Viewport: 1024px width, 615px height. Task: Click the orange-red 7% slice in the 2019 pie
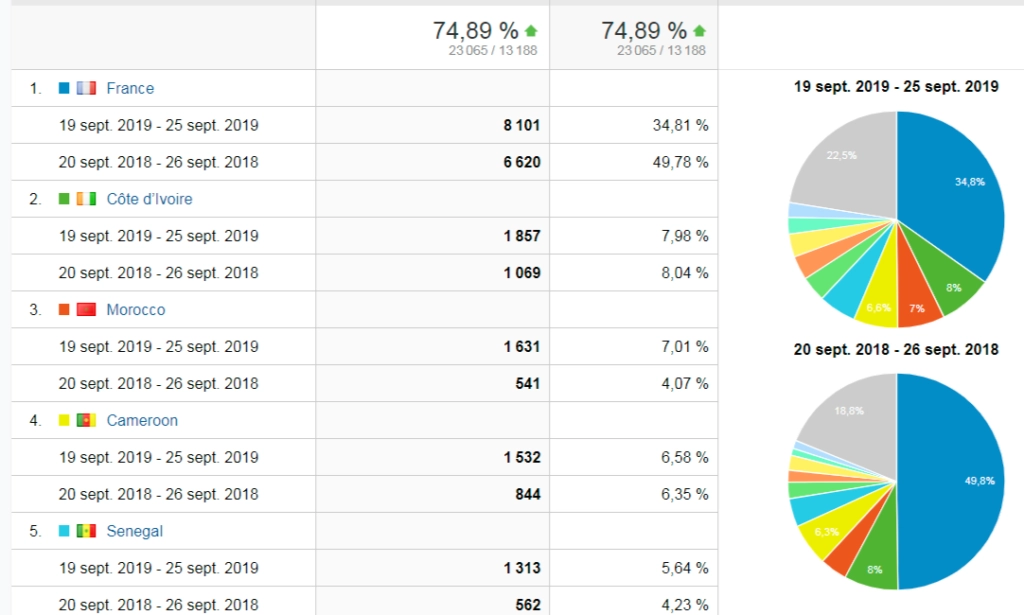[917, 306]
